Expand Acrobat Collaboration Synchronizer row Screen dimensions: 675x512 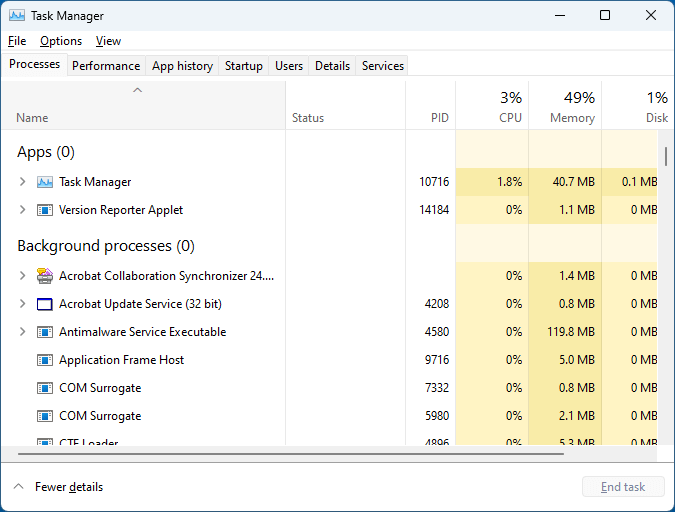tap(22, 276)
